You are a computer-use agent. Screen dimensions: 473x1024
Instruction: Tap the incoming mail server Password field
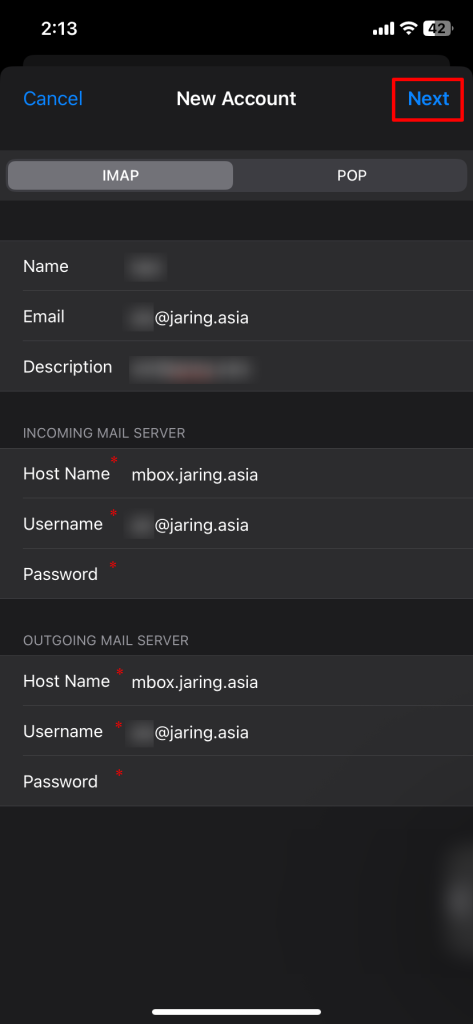click(236, 575)
